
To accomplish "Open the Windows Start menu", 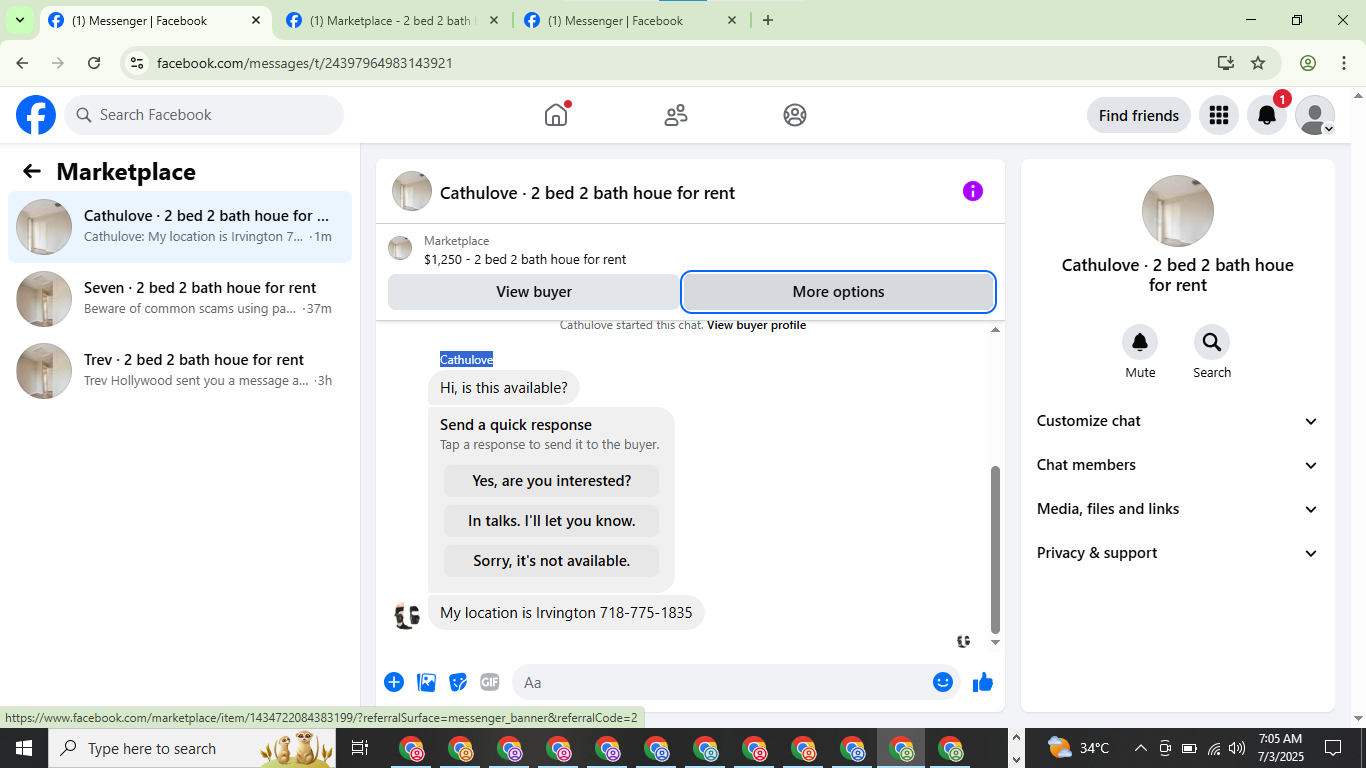I will click(x=24, y=748).
